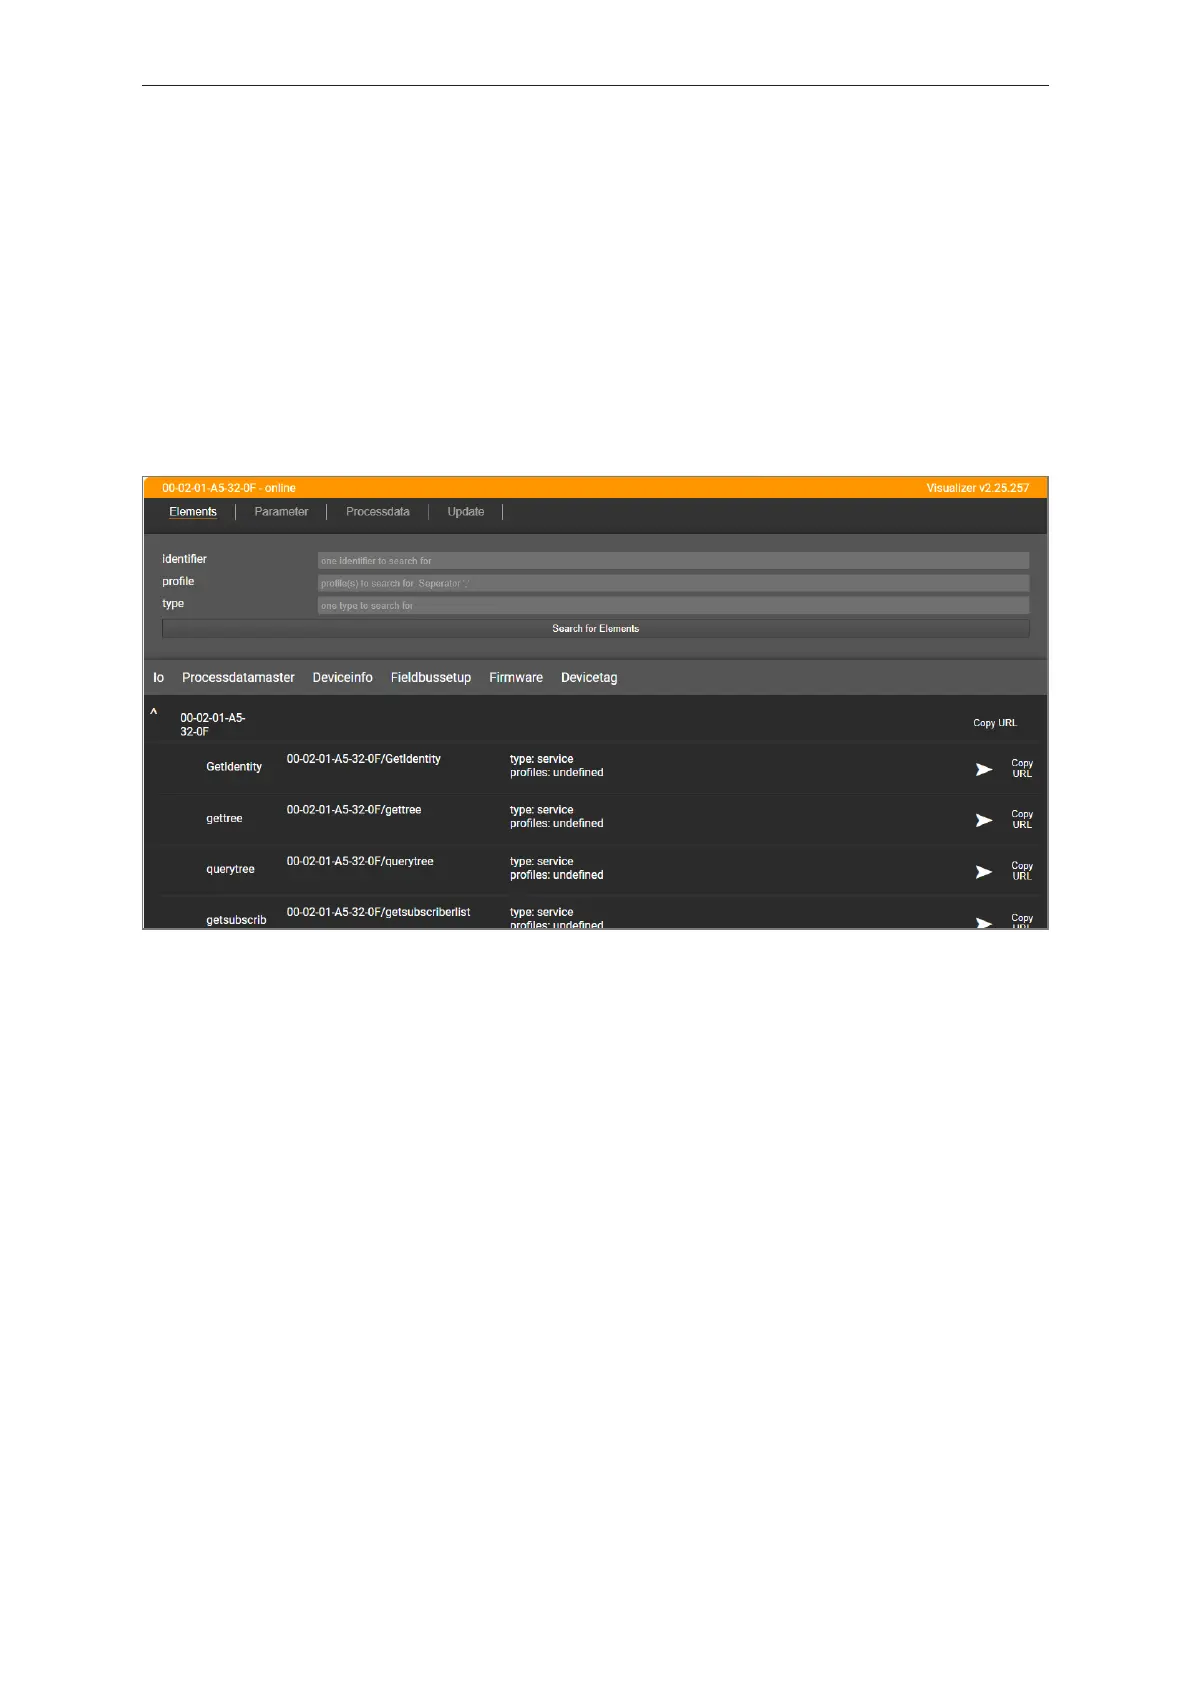This screenshot has width=1191, height=1684.
Task: Click the getsubscriberlist service arrow icon
Action: (983, 922)
